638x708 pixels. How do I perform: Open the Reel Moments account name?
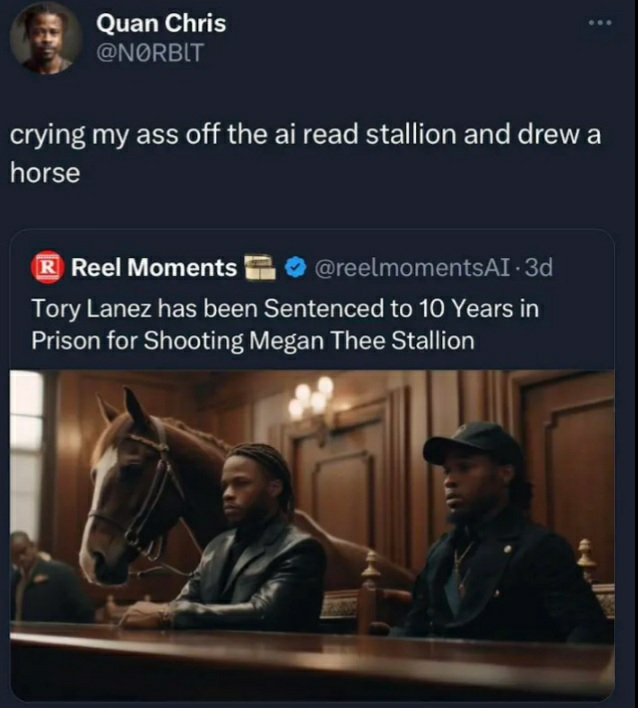(154, 267)
